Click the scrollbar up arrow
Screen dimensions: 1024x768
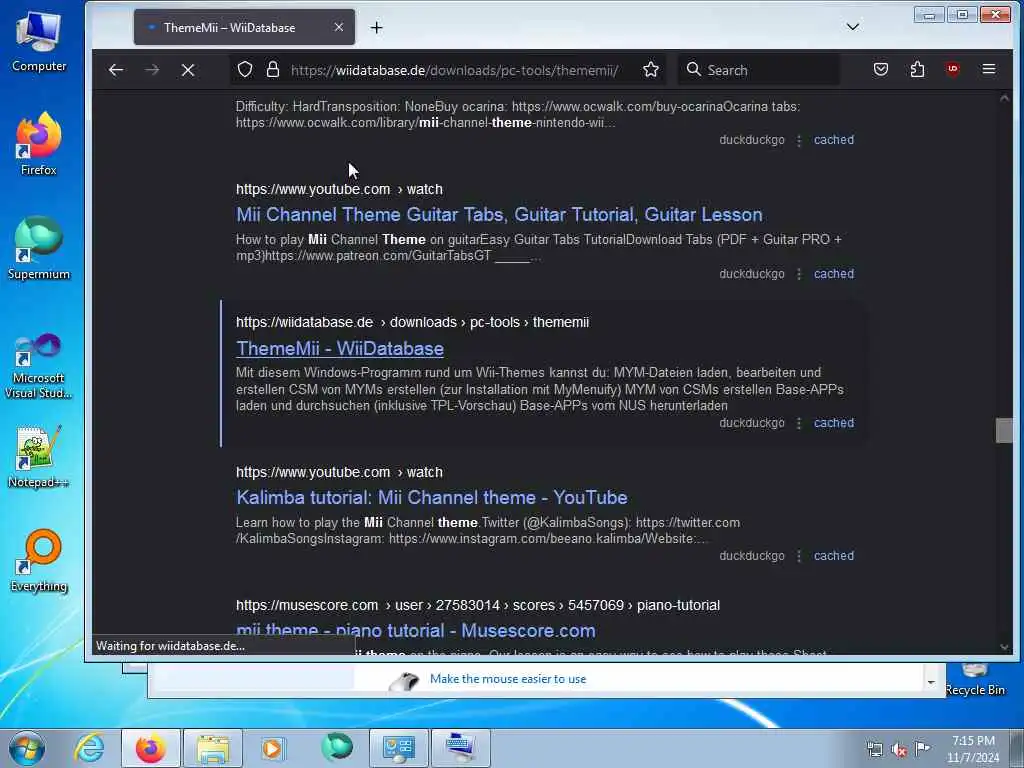[1004, 98]
